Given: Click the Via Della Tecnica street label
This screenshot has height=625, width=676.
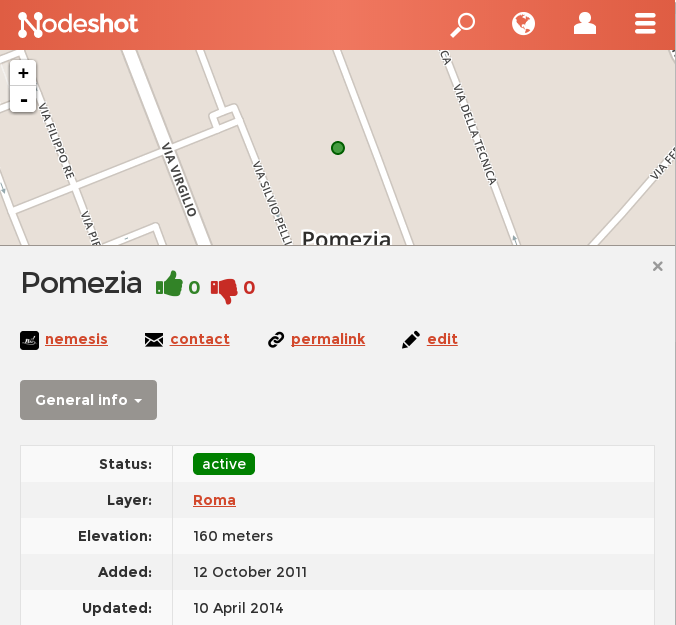Looking at the screenshot, I should click(x=475, y=134).
